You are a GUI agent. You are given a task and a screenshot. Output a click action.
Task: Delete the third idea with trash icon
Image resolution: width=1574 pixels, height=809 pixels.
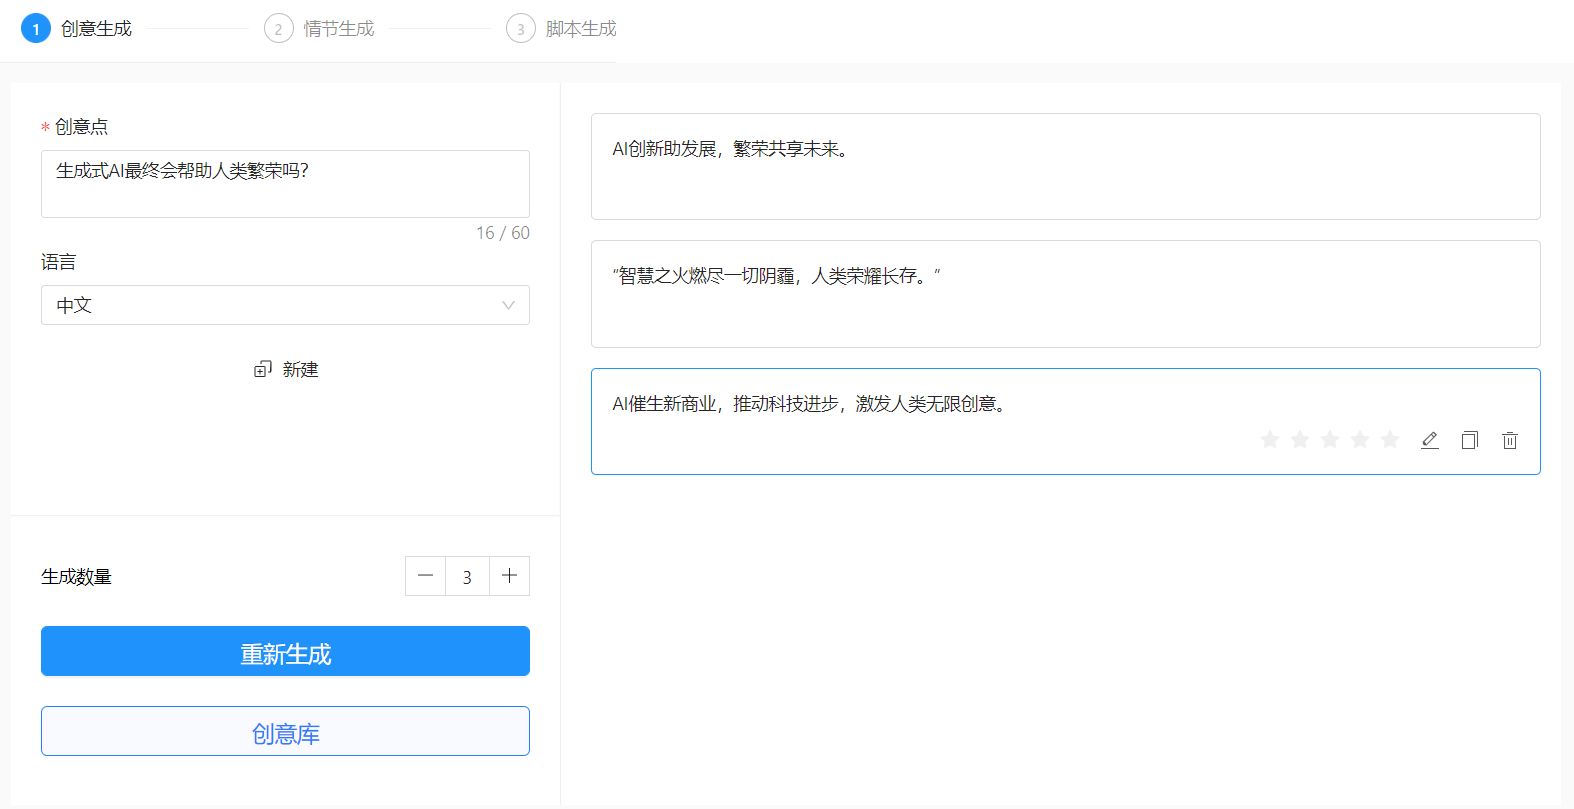[x=1510, y=440]
